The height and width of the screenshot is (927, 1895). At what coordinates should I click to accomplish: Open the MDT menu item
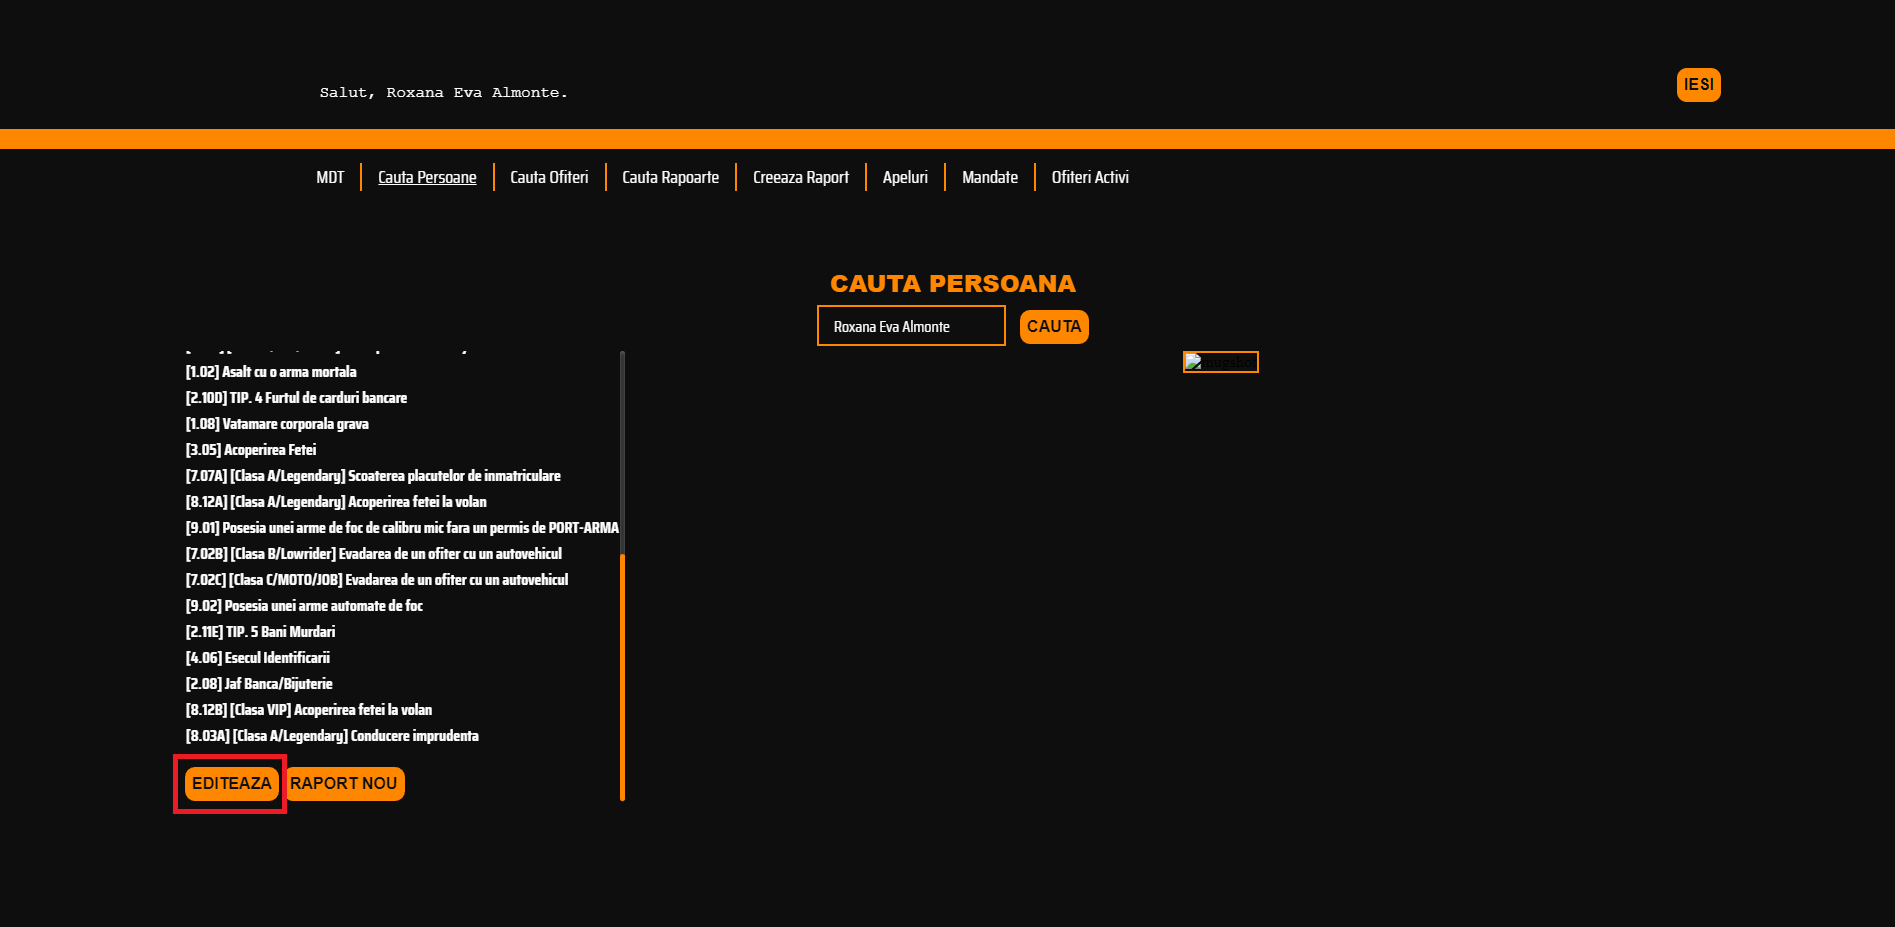(330, 178)
